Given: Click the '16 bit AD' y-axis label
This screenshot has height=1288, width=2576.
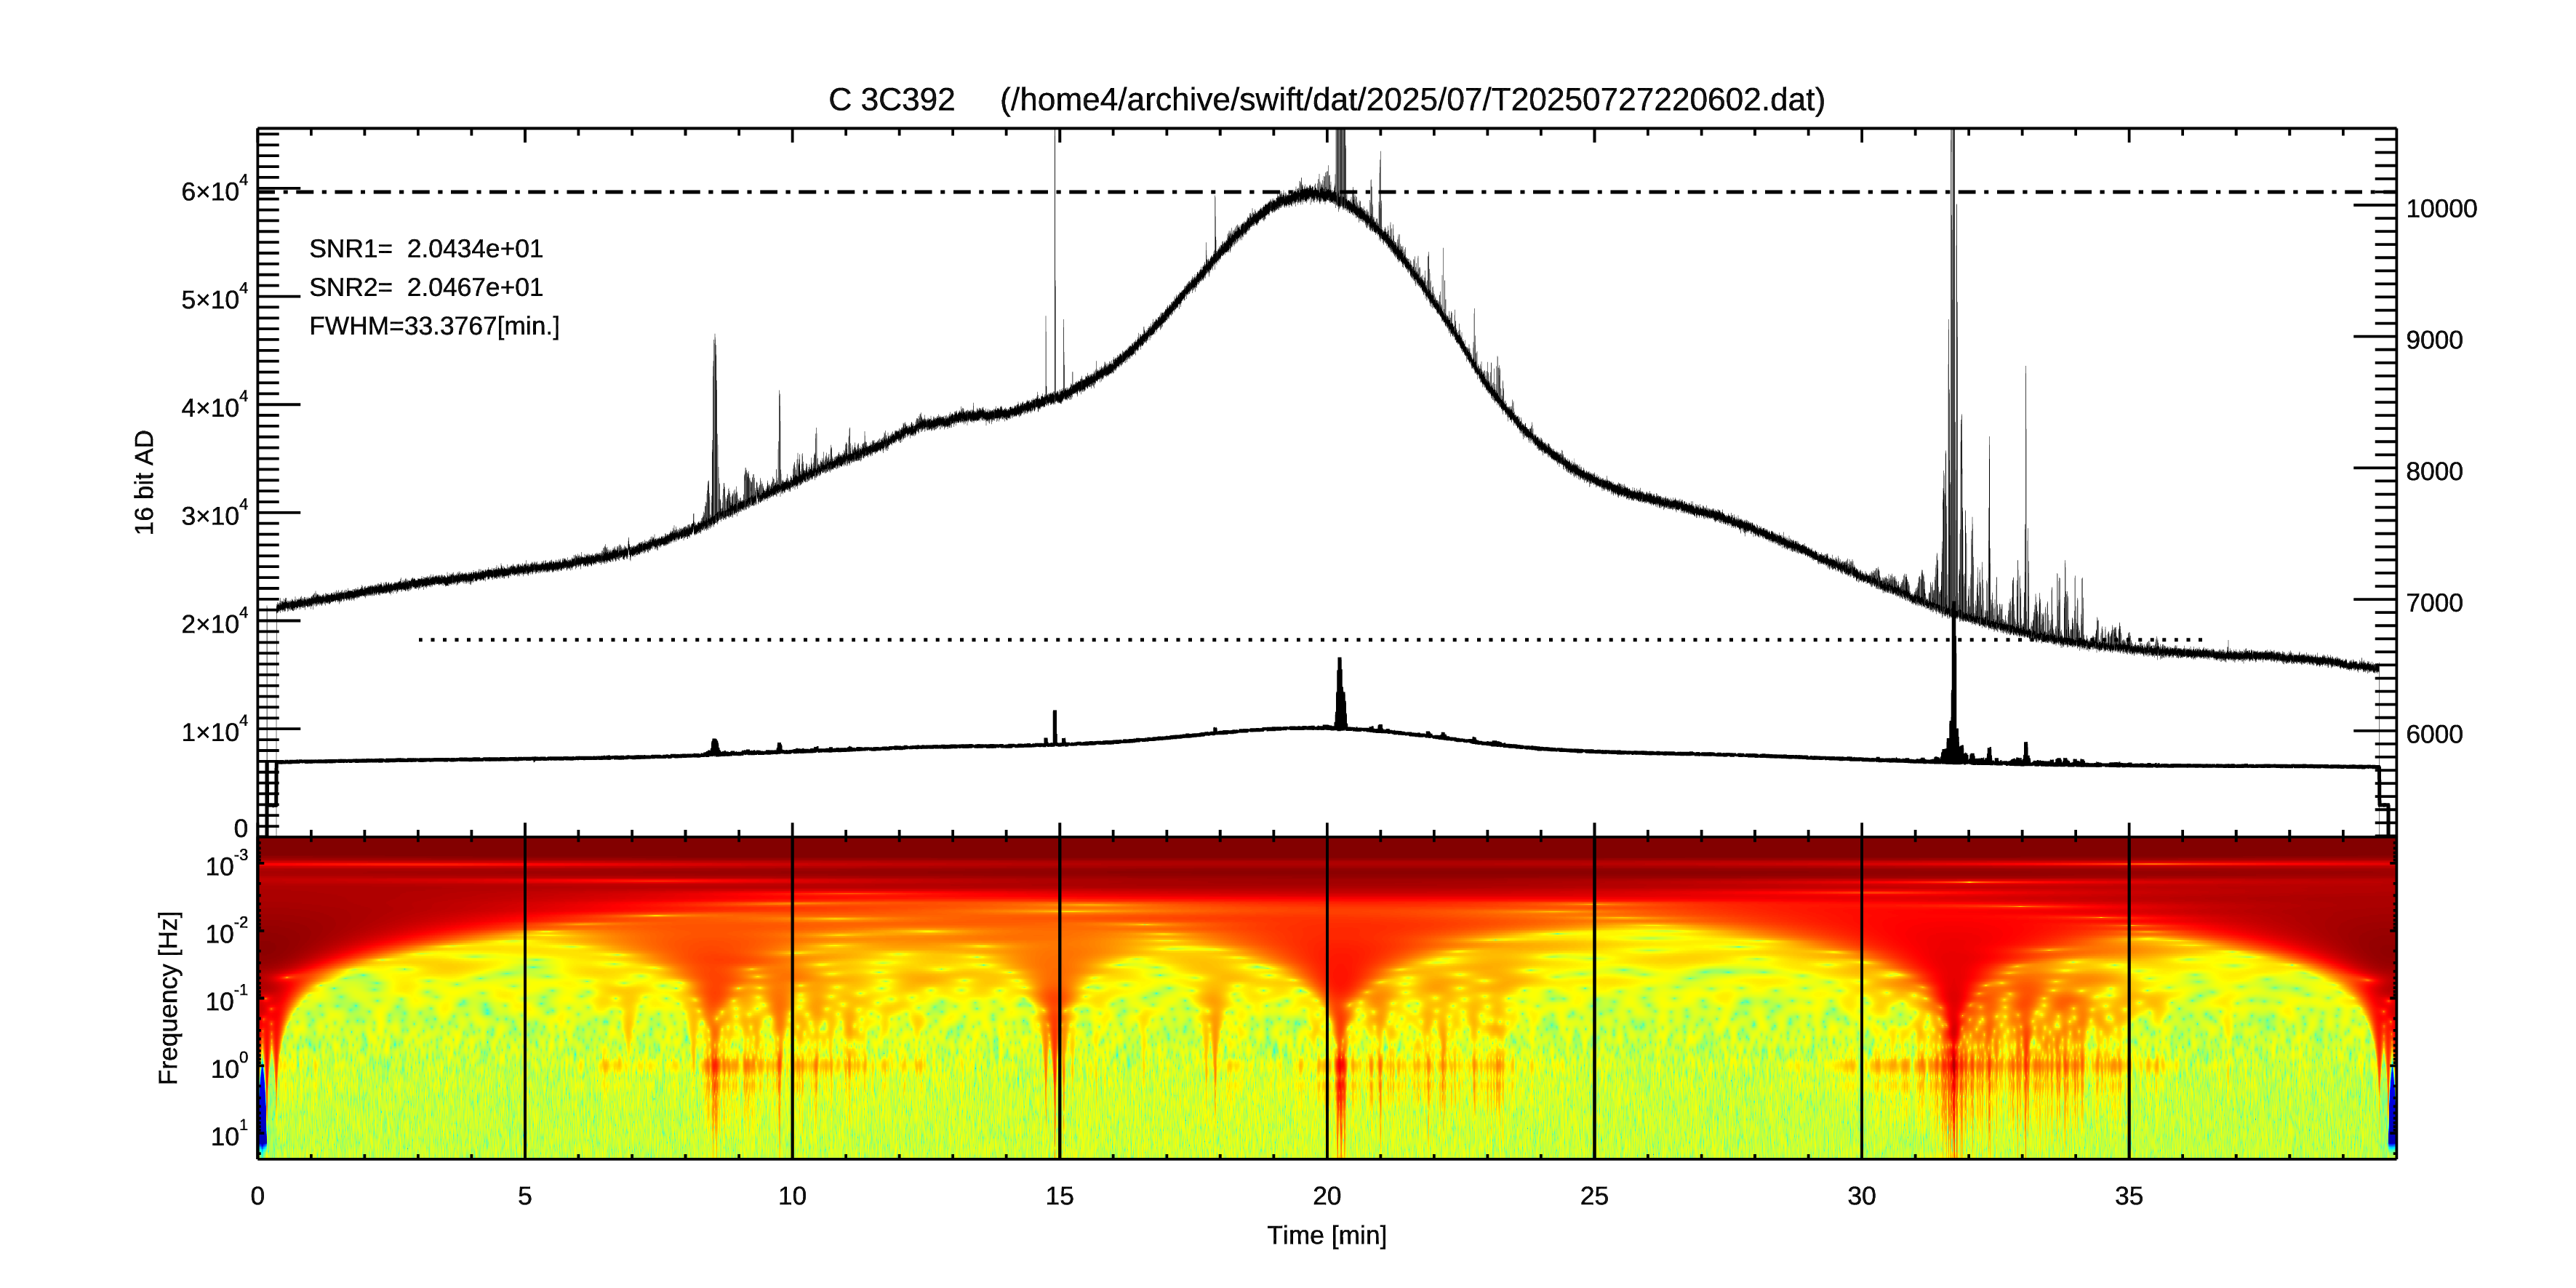Looking at the screenshot, I should pyautogui.click(x=145, y=482).
